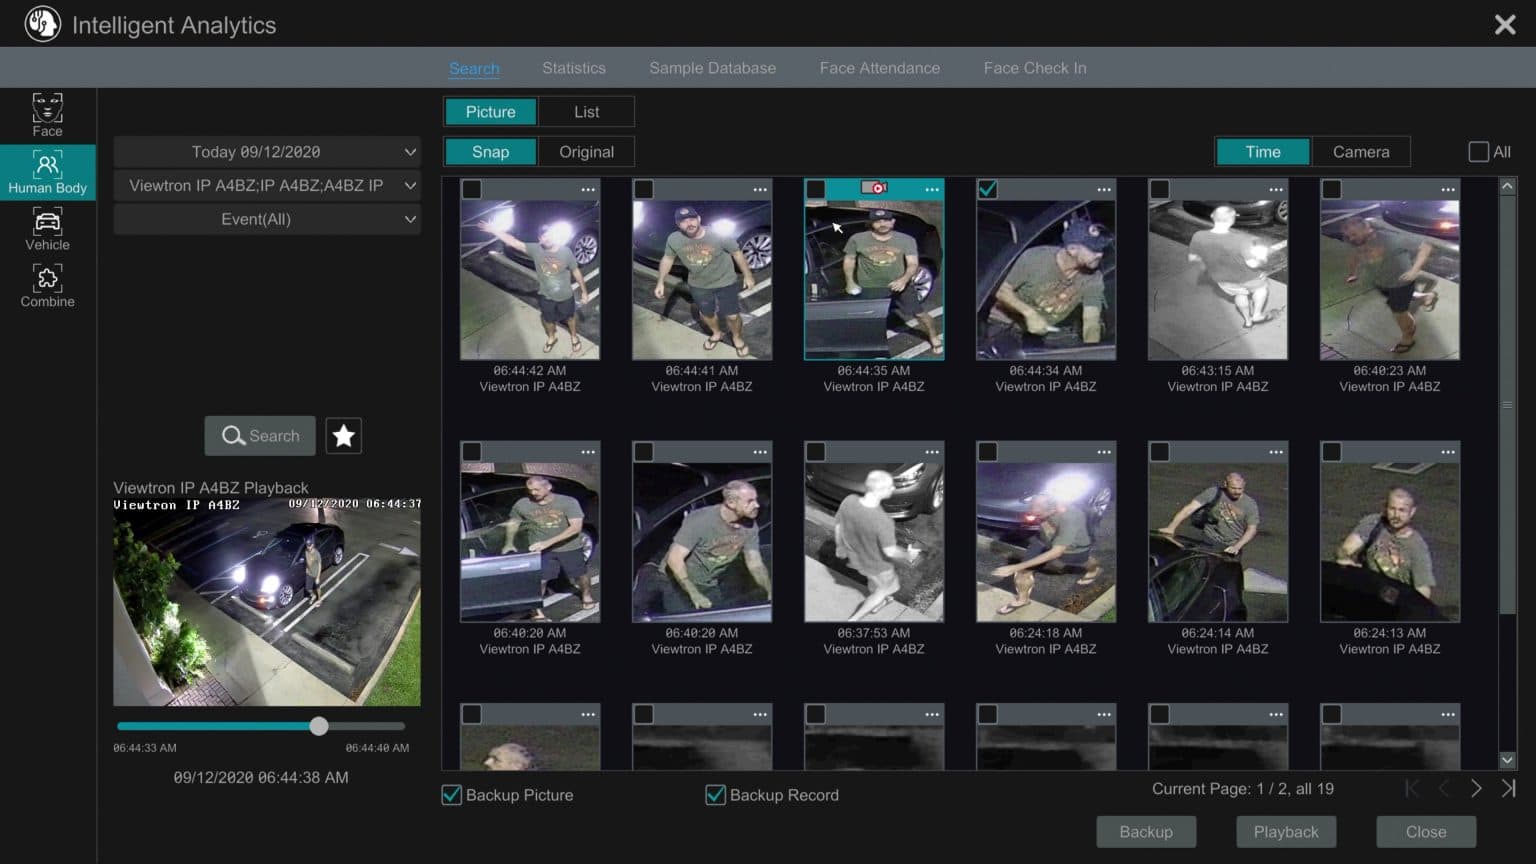Switch to the Statistics tab

(x=573, y=68)
